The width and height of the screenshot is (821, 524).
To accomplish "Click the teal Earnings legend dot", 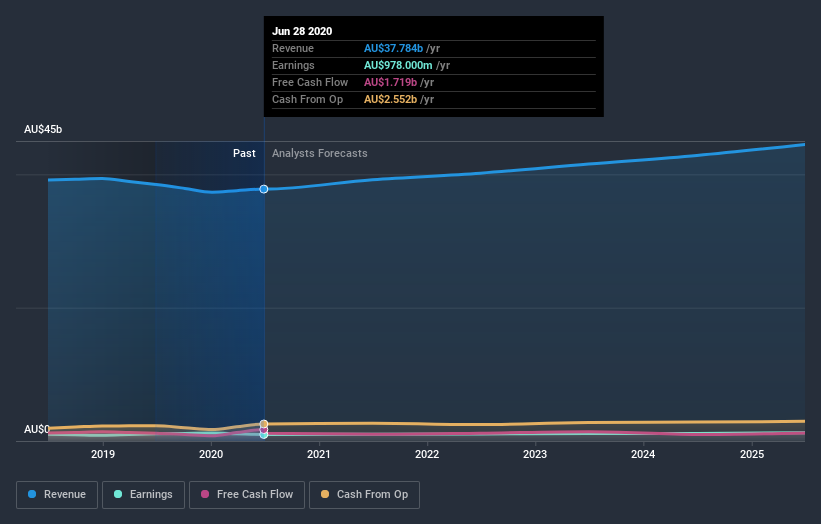I will click(x=118, y=494).
